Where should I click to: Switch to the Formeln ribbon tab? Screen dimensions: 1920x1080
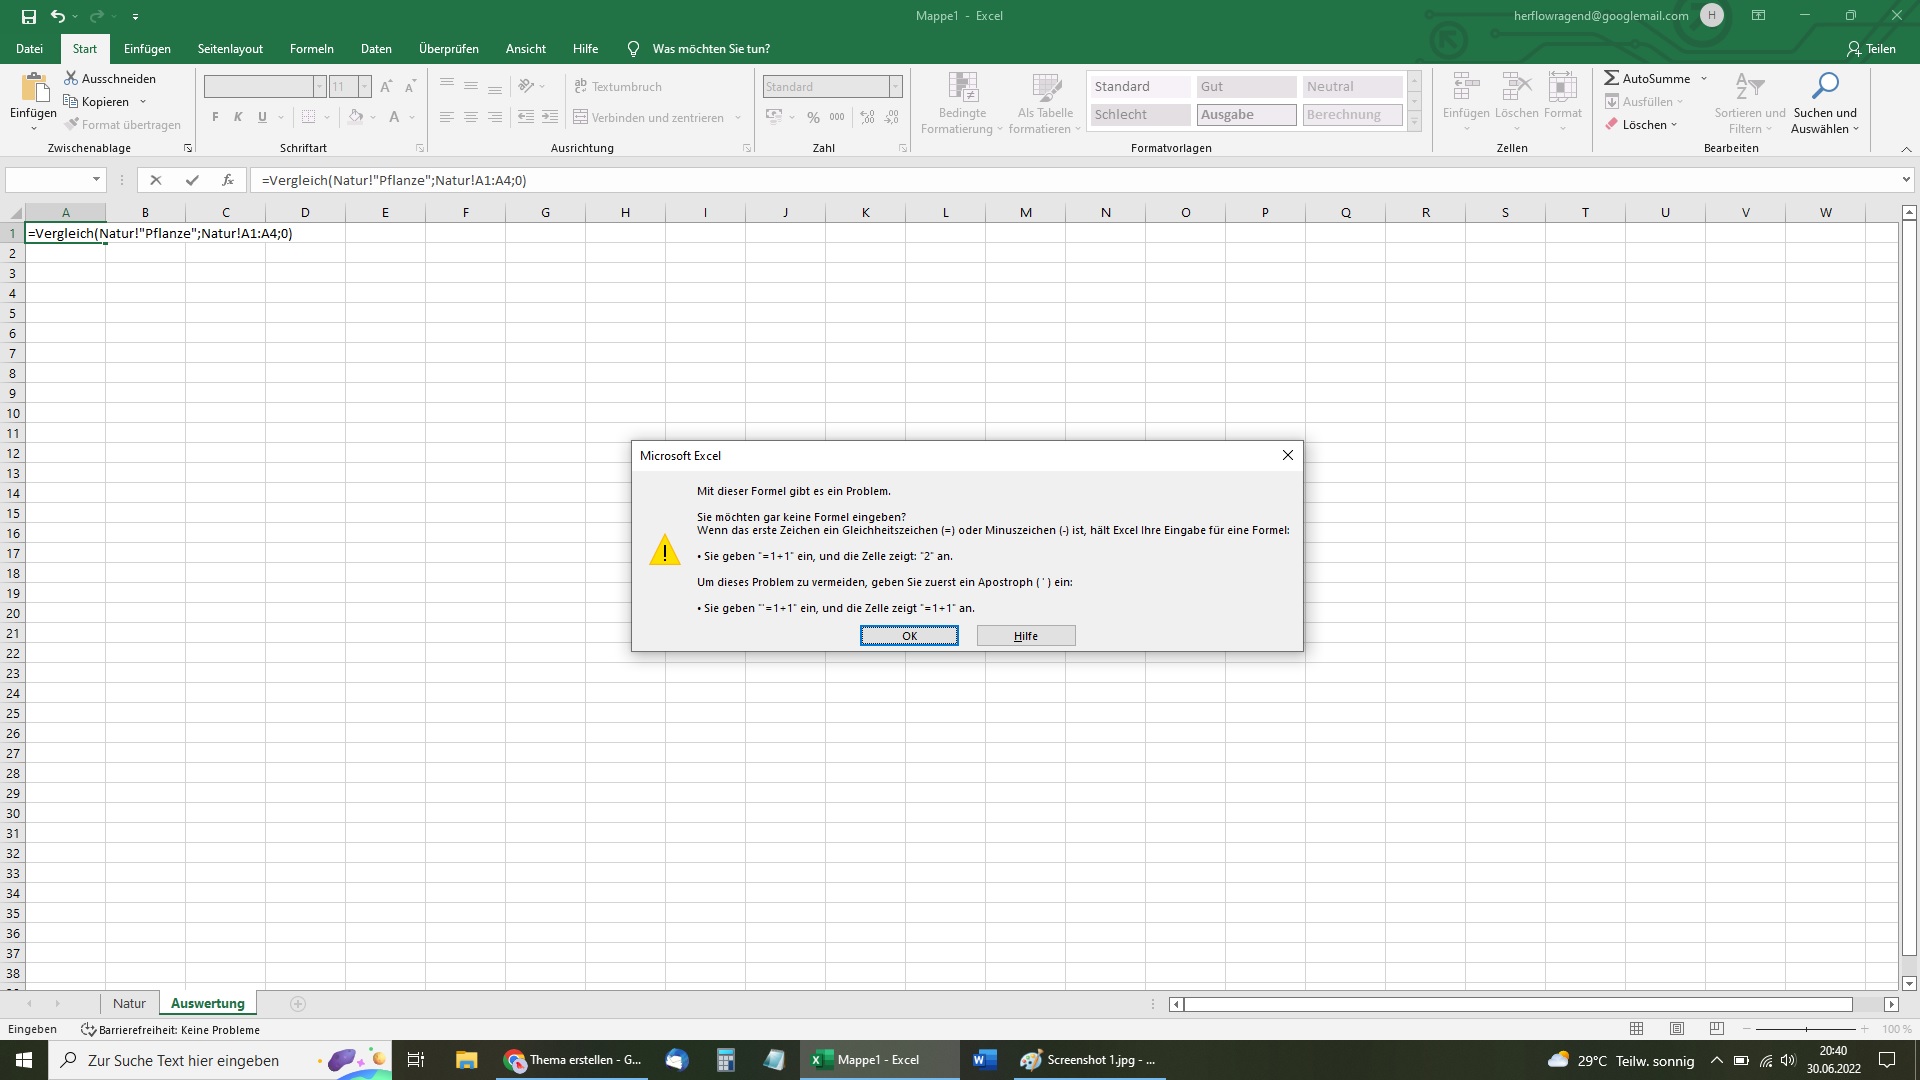pos(312,48)
